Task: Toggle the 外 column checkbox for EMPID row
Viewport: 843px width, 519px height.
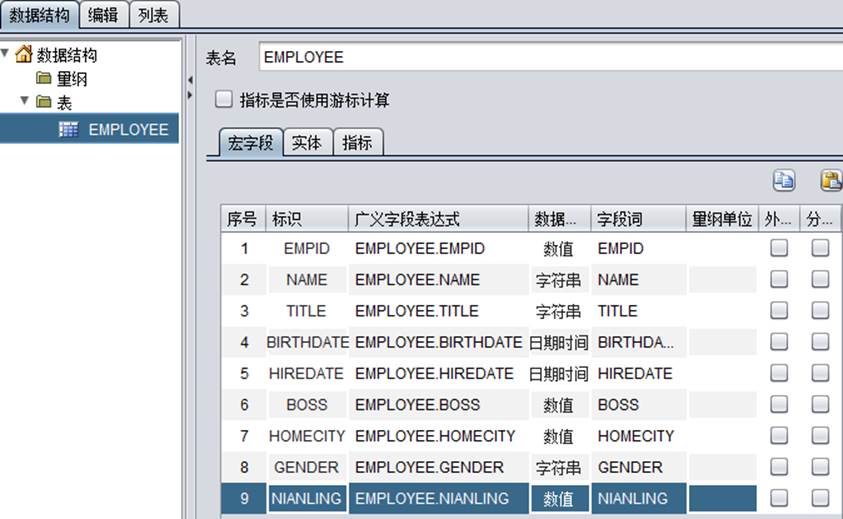Action: (x=778, y=248)
